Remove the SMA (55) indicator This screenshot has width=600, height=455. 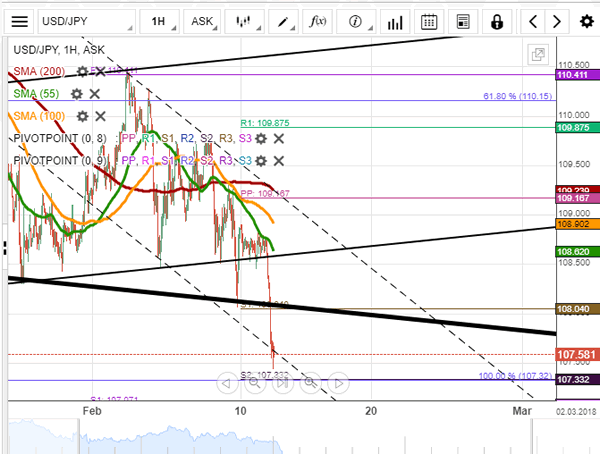(x=95, y=93)
